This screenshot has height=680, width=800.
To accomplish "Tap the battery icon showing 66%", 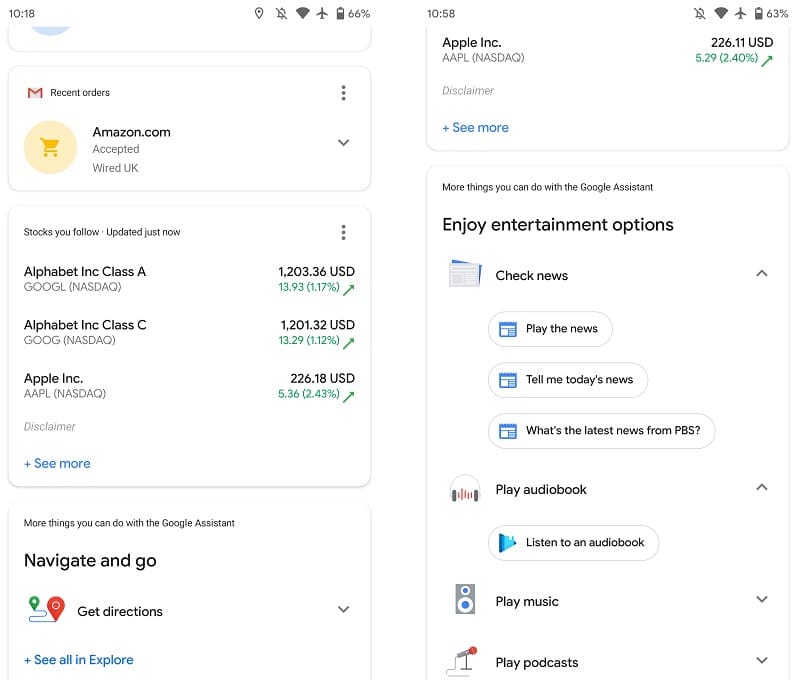I will click(340, 13).
